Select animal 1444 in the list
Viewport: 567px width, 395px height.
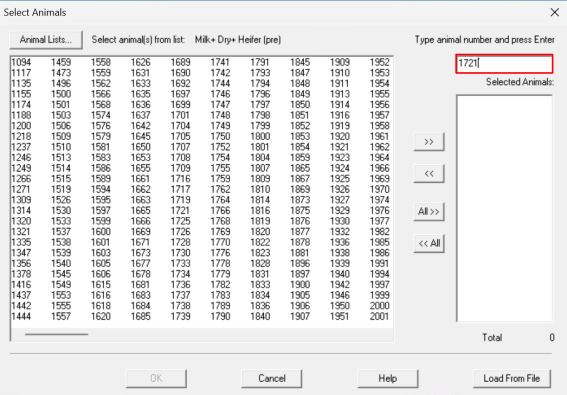point(21,317)
